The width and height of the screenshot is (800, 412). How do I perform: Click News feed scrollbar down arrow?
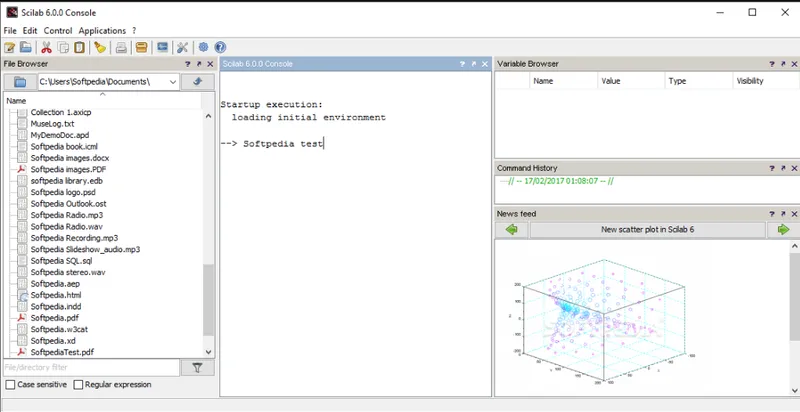(x=795, y=391)
